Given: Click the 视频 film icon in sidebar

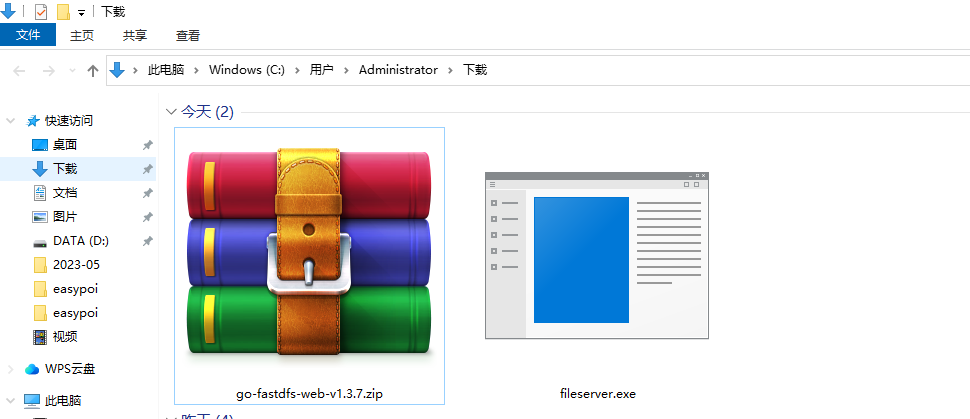Looking at the screenshot, I should [x=40, y=337].
